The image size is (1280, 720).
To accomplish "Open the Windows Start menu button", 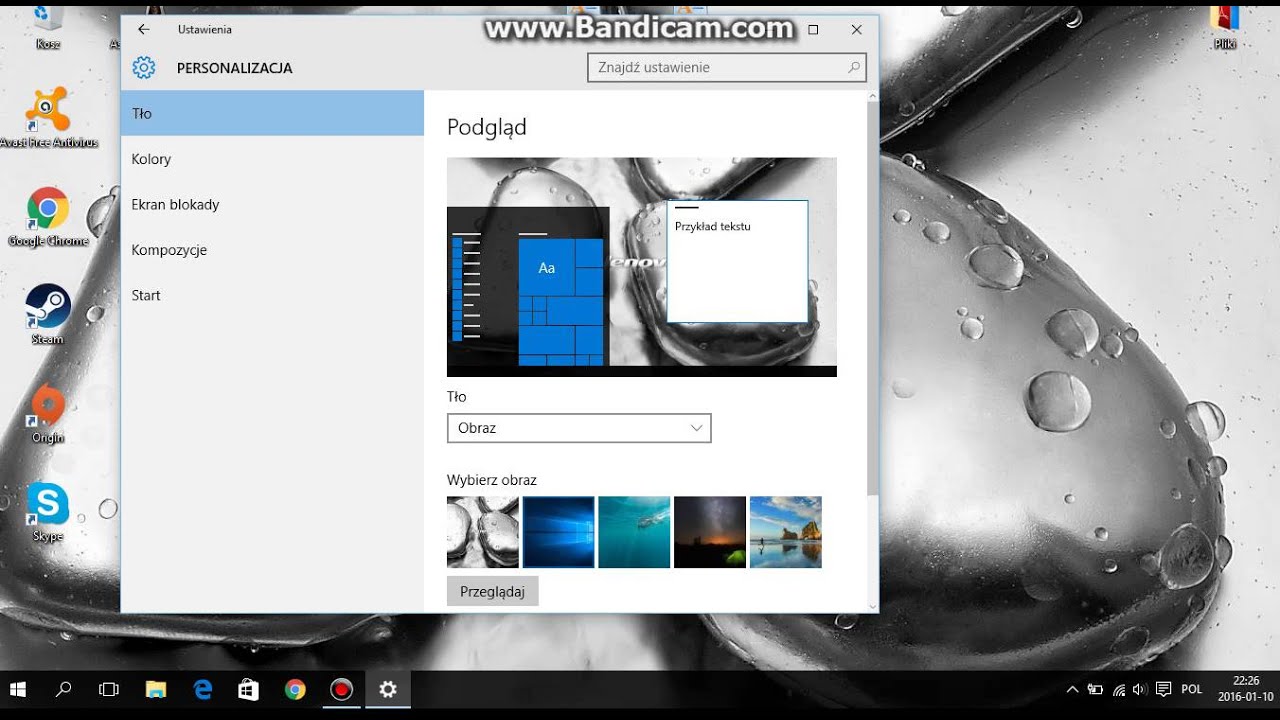I will tap(17, 689).
